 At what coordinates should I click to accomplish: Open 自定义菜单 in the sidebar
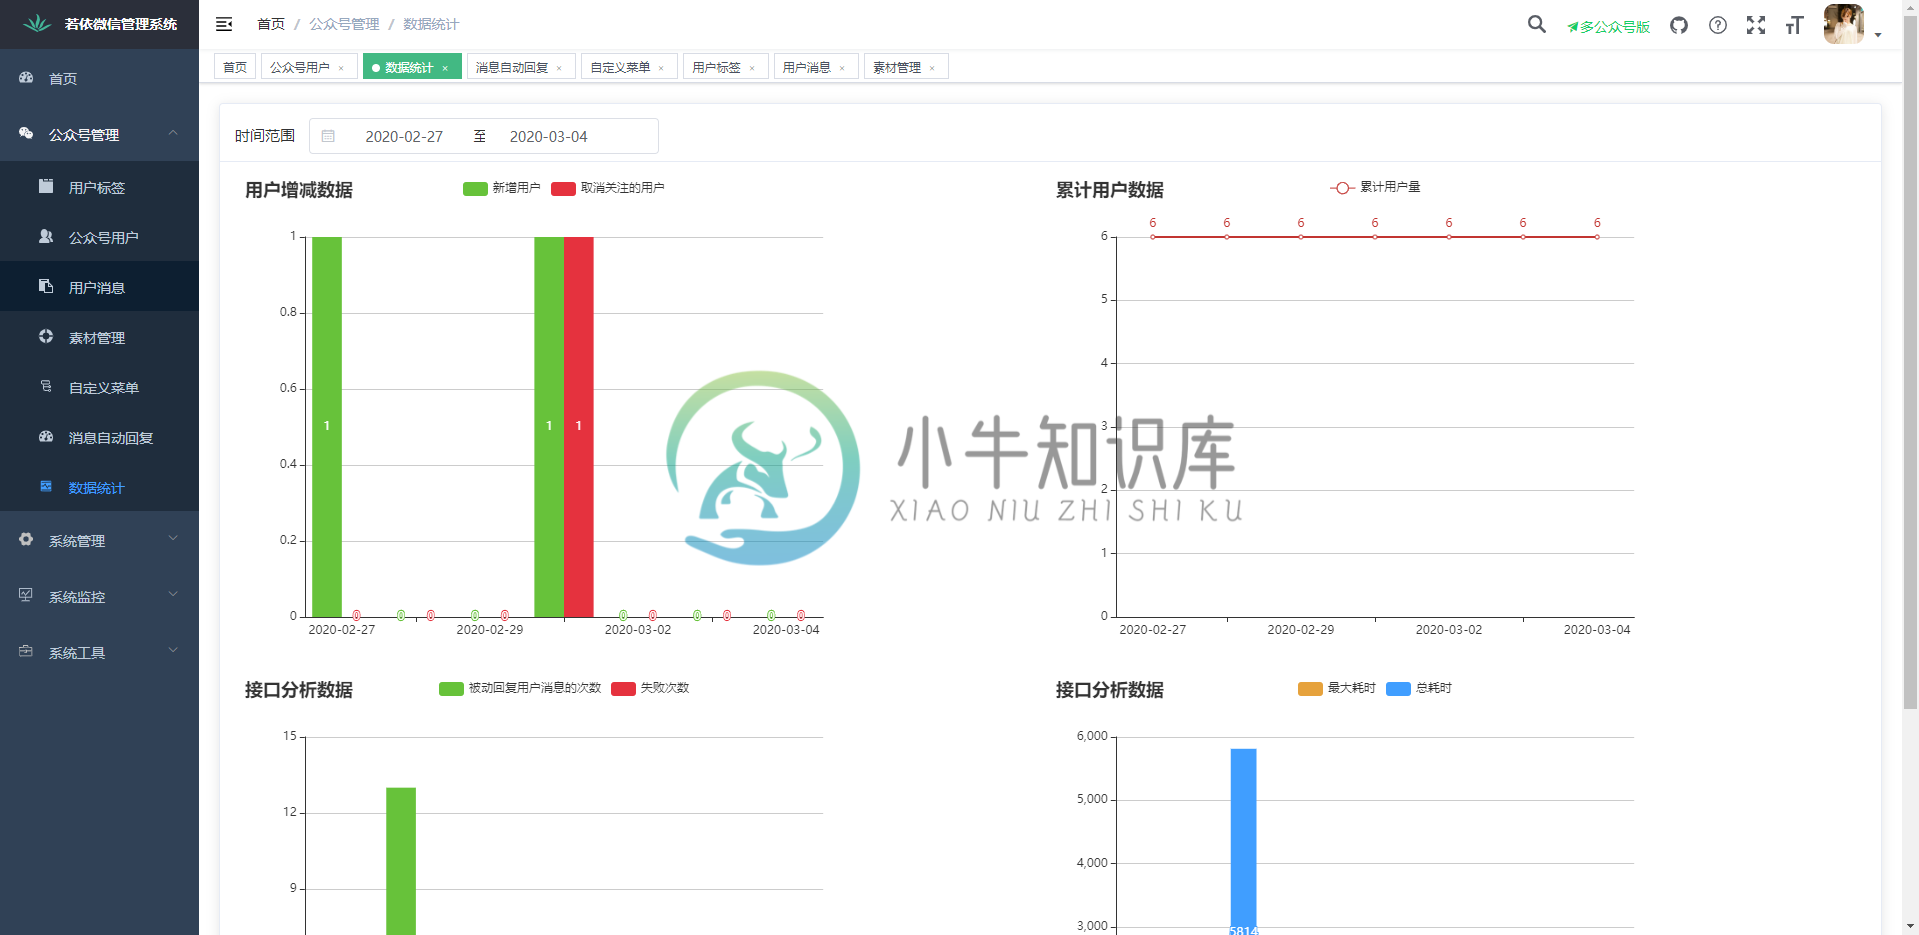coord(99,387)
